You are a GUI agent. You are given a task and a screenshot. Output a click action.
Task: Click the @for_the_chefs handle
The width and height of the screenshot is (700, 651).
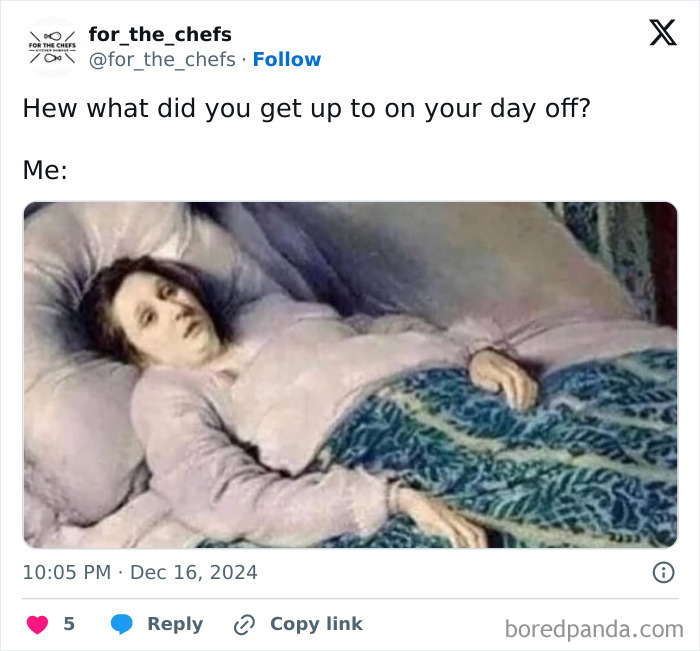coord(162,60)
